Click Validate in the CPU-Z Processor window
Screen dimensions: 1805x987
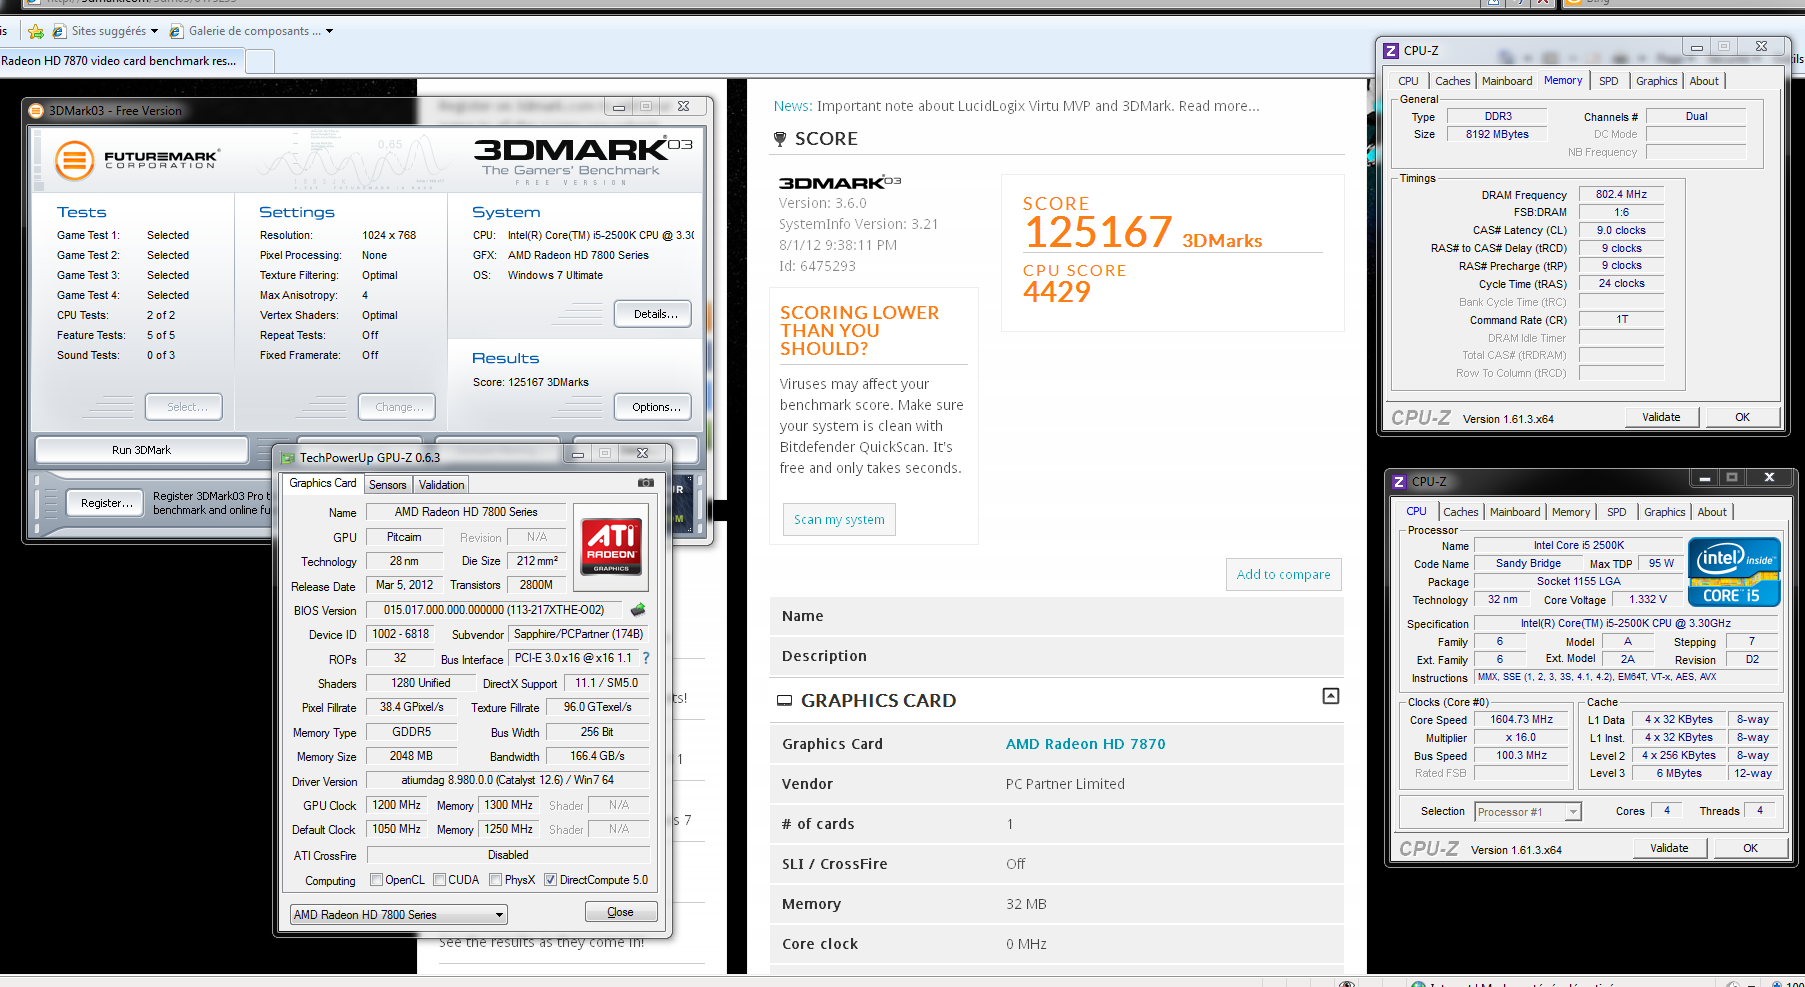(1669, 848)
